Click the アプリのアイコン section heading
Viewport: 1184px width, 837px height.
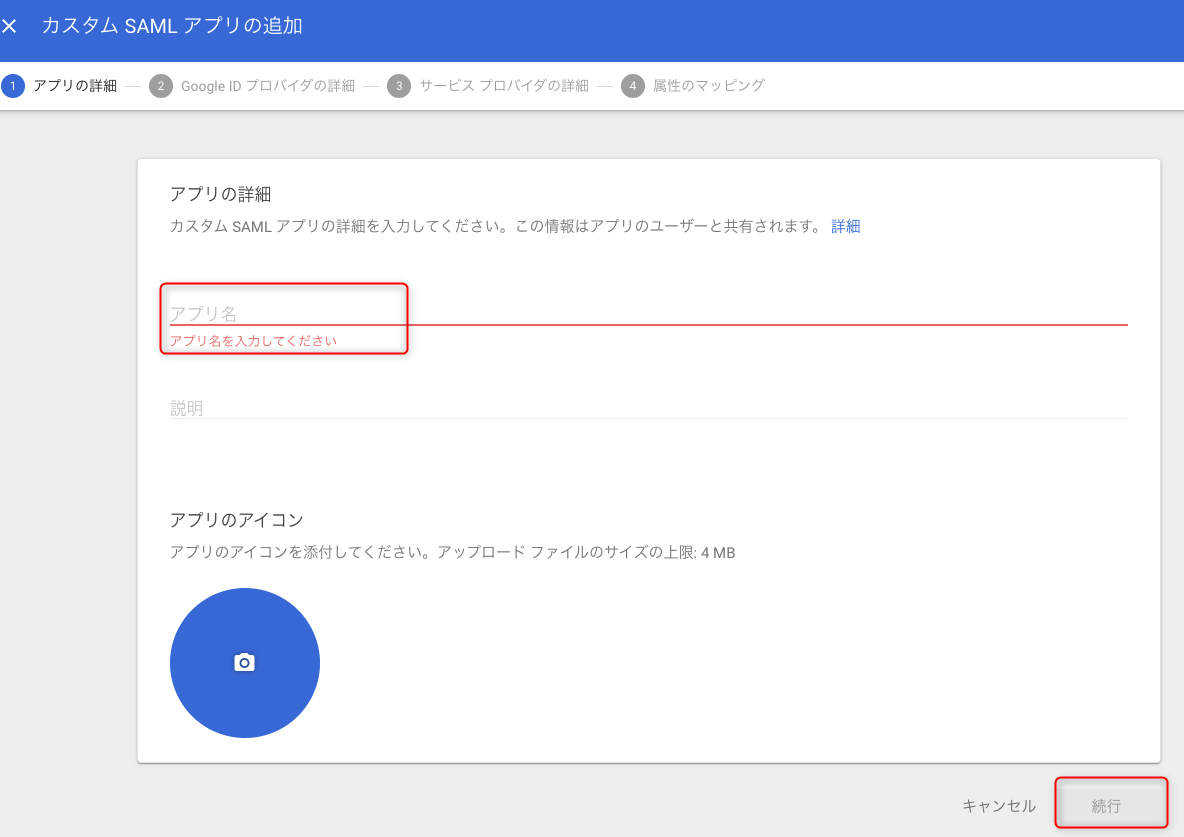(x=237, y=520)
